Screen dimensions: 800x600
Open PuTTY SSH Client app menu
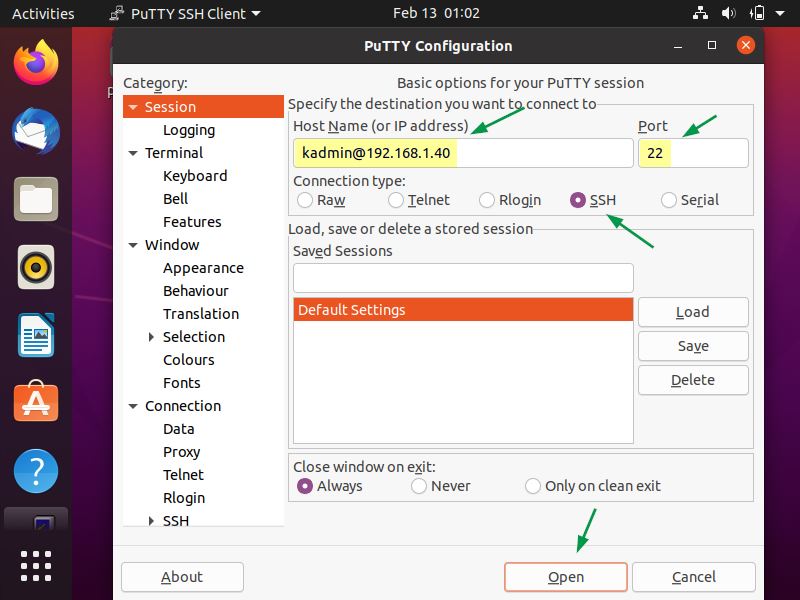[x=185, y=14]
